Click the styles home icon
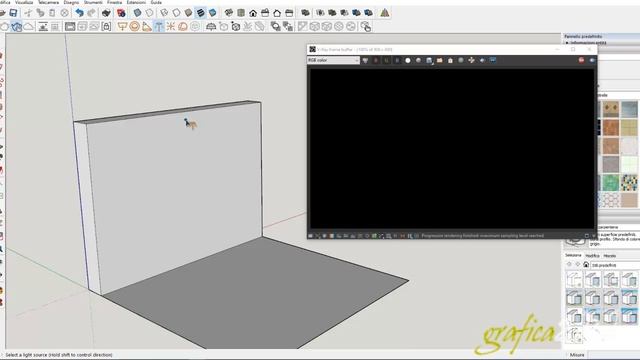640x360 pixels. [586, 265]
